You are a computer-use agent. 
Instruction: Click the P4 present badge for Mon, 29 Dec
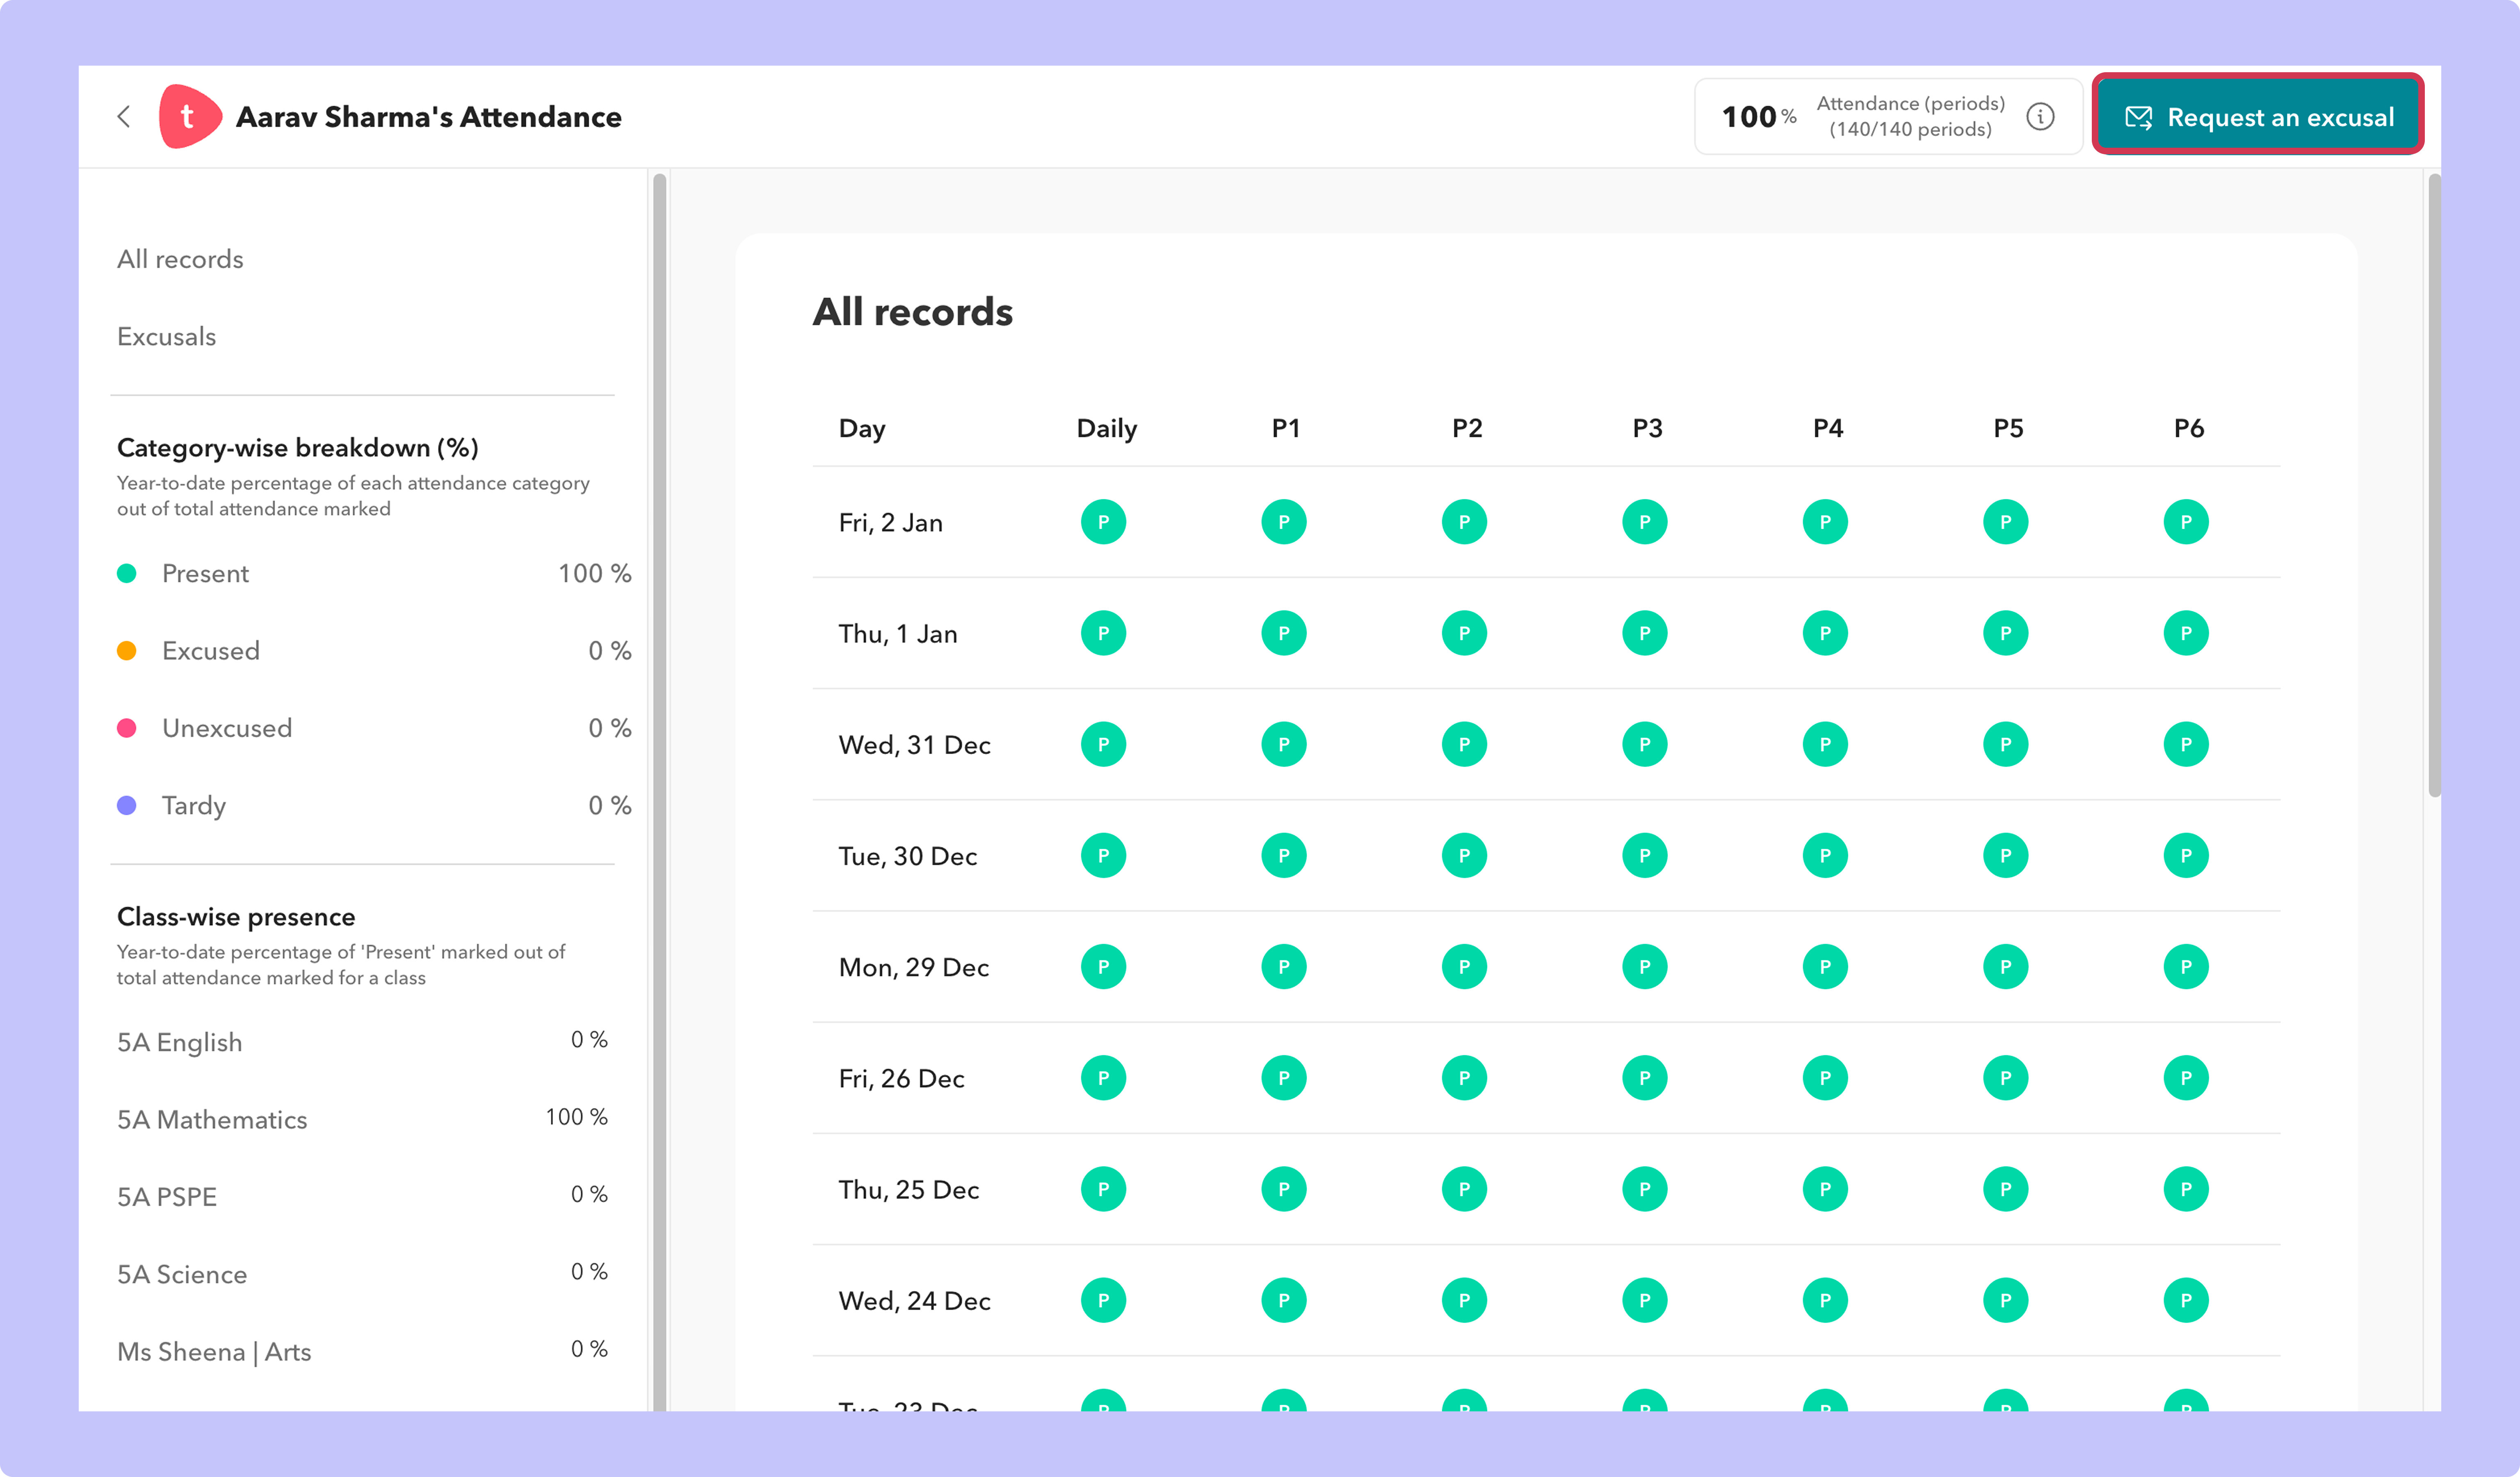[x=1825, y=967]
